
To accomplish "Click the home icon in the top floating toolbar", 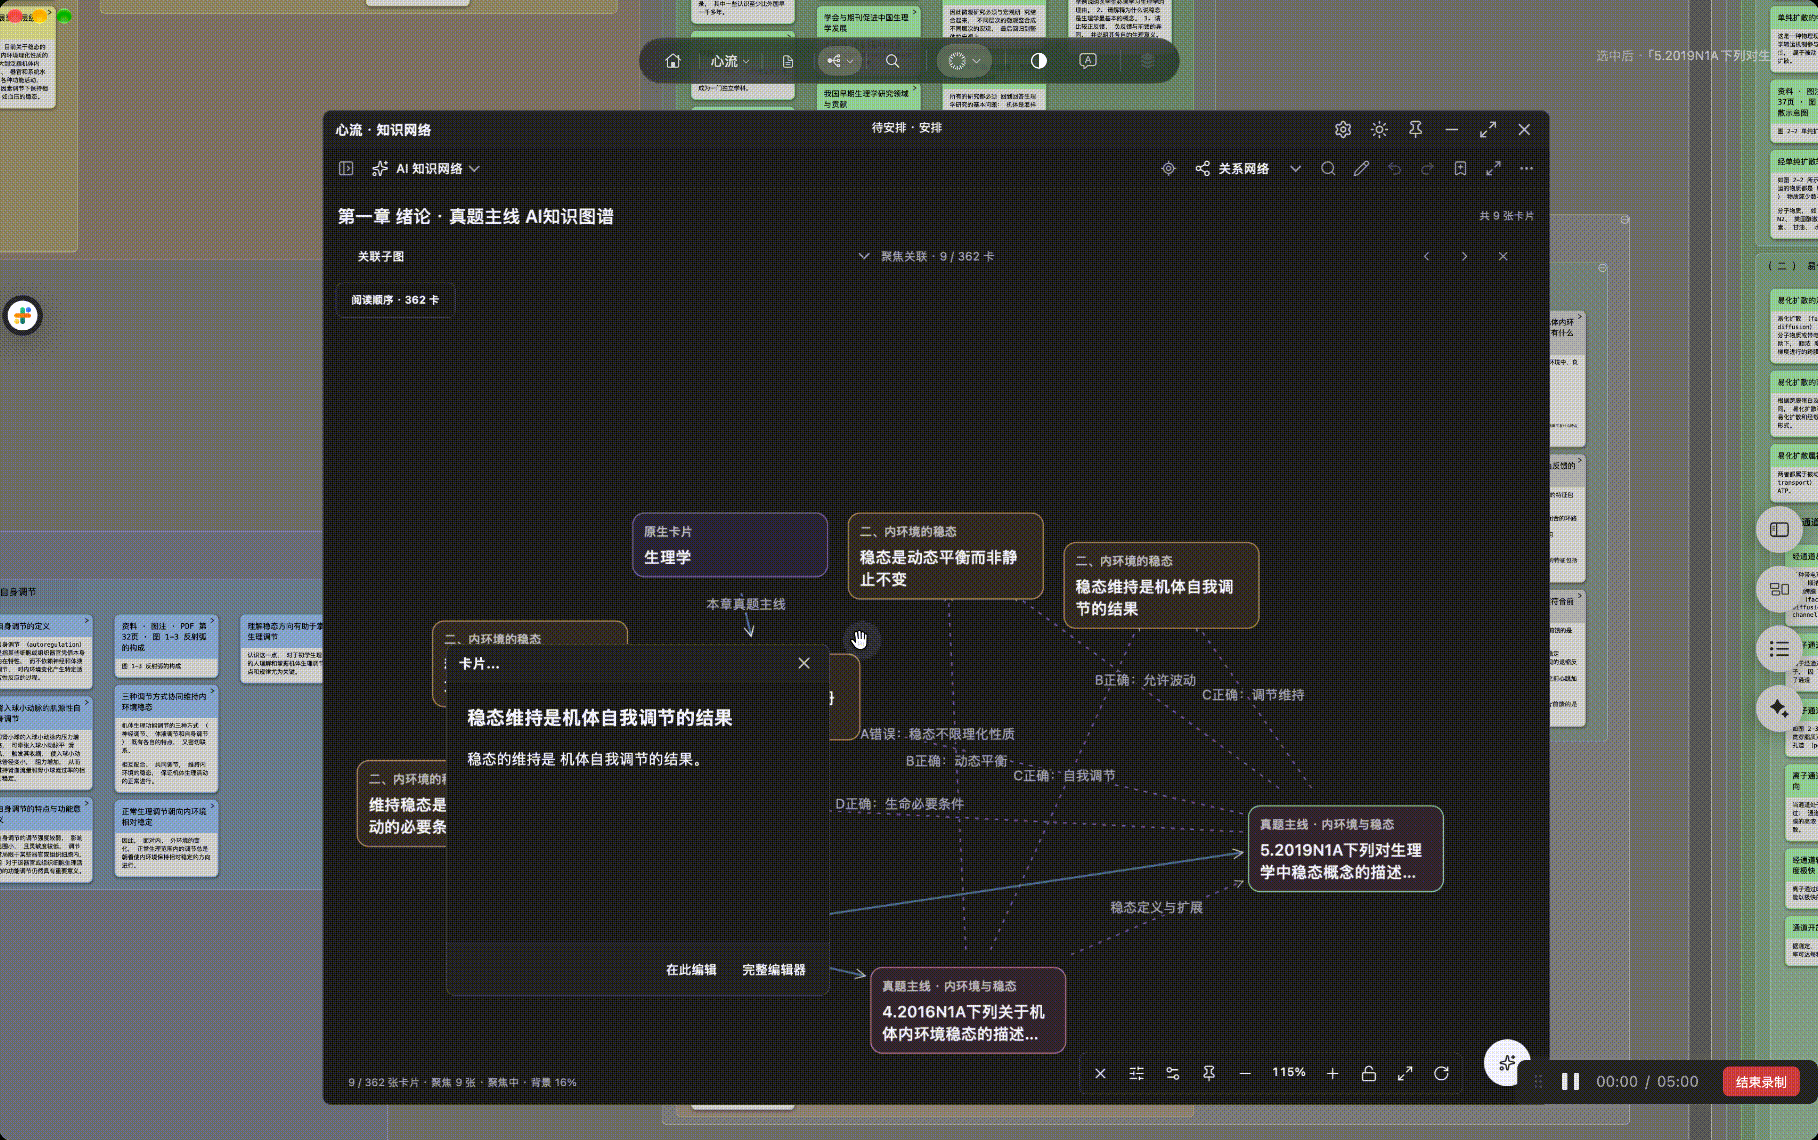I will click(x=673, y=61).
